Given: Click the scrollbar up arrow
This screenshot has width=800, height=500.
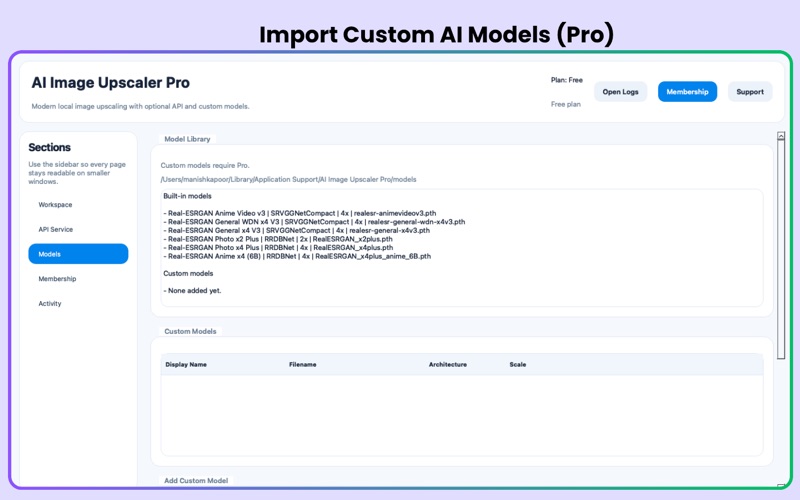Looking at the screenshot, I should tap(781, 136).
